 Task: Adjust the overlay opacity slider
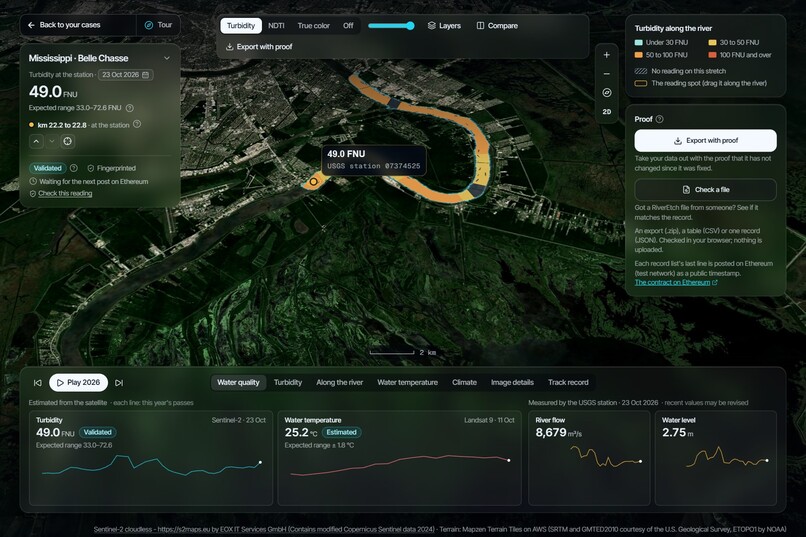(391, 26)
